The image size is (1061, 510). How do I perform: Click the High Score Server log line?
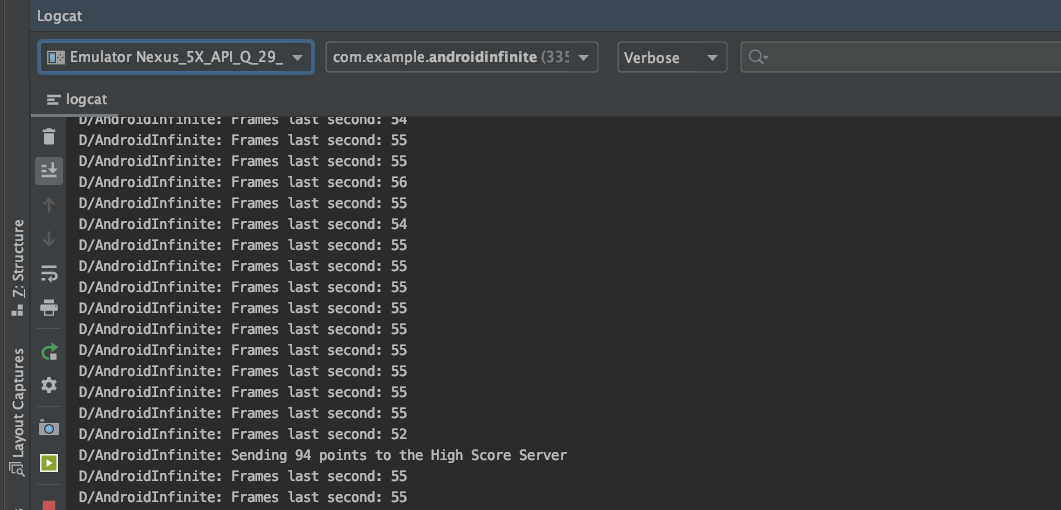tap(322, 455)
